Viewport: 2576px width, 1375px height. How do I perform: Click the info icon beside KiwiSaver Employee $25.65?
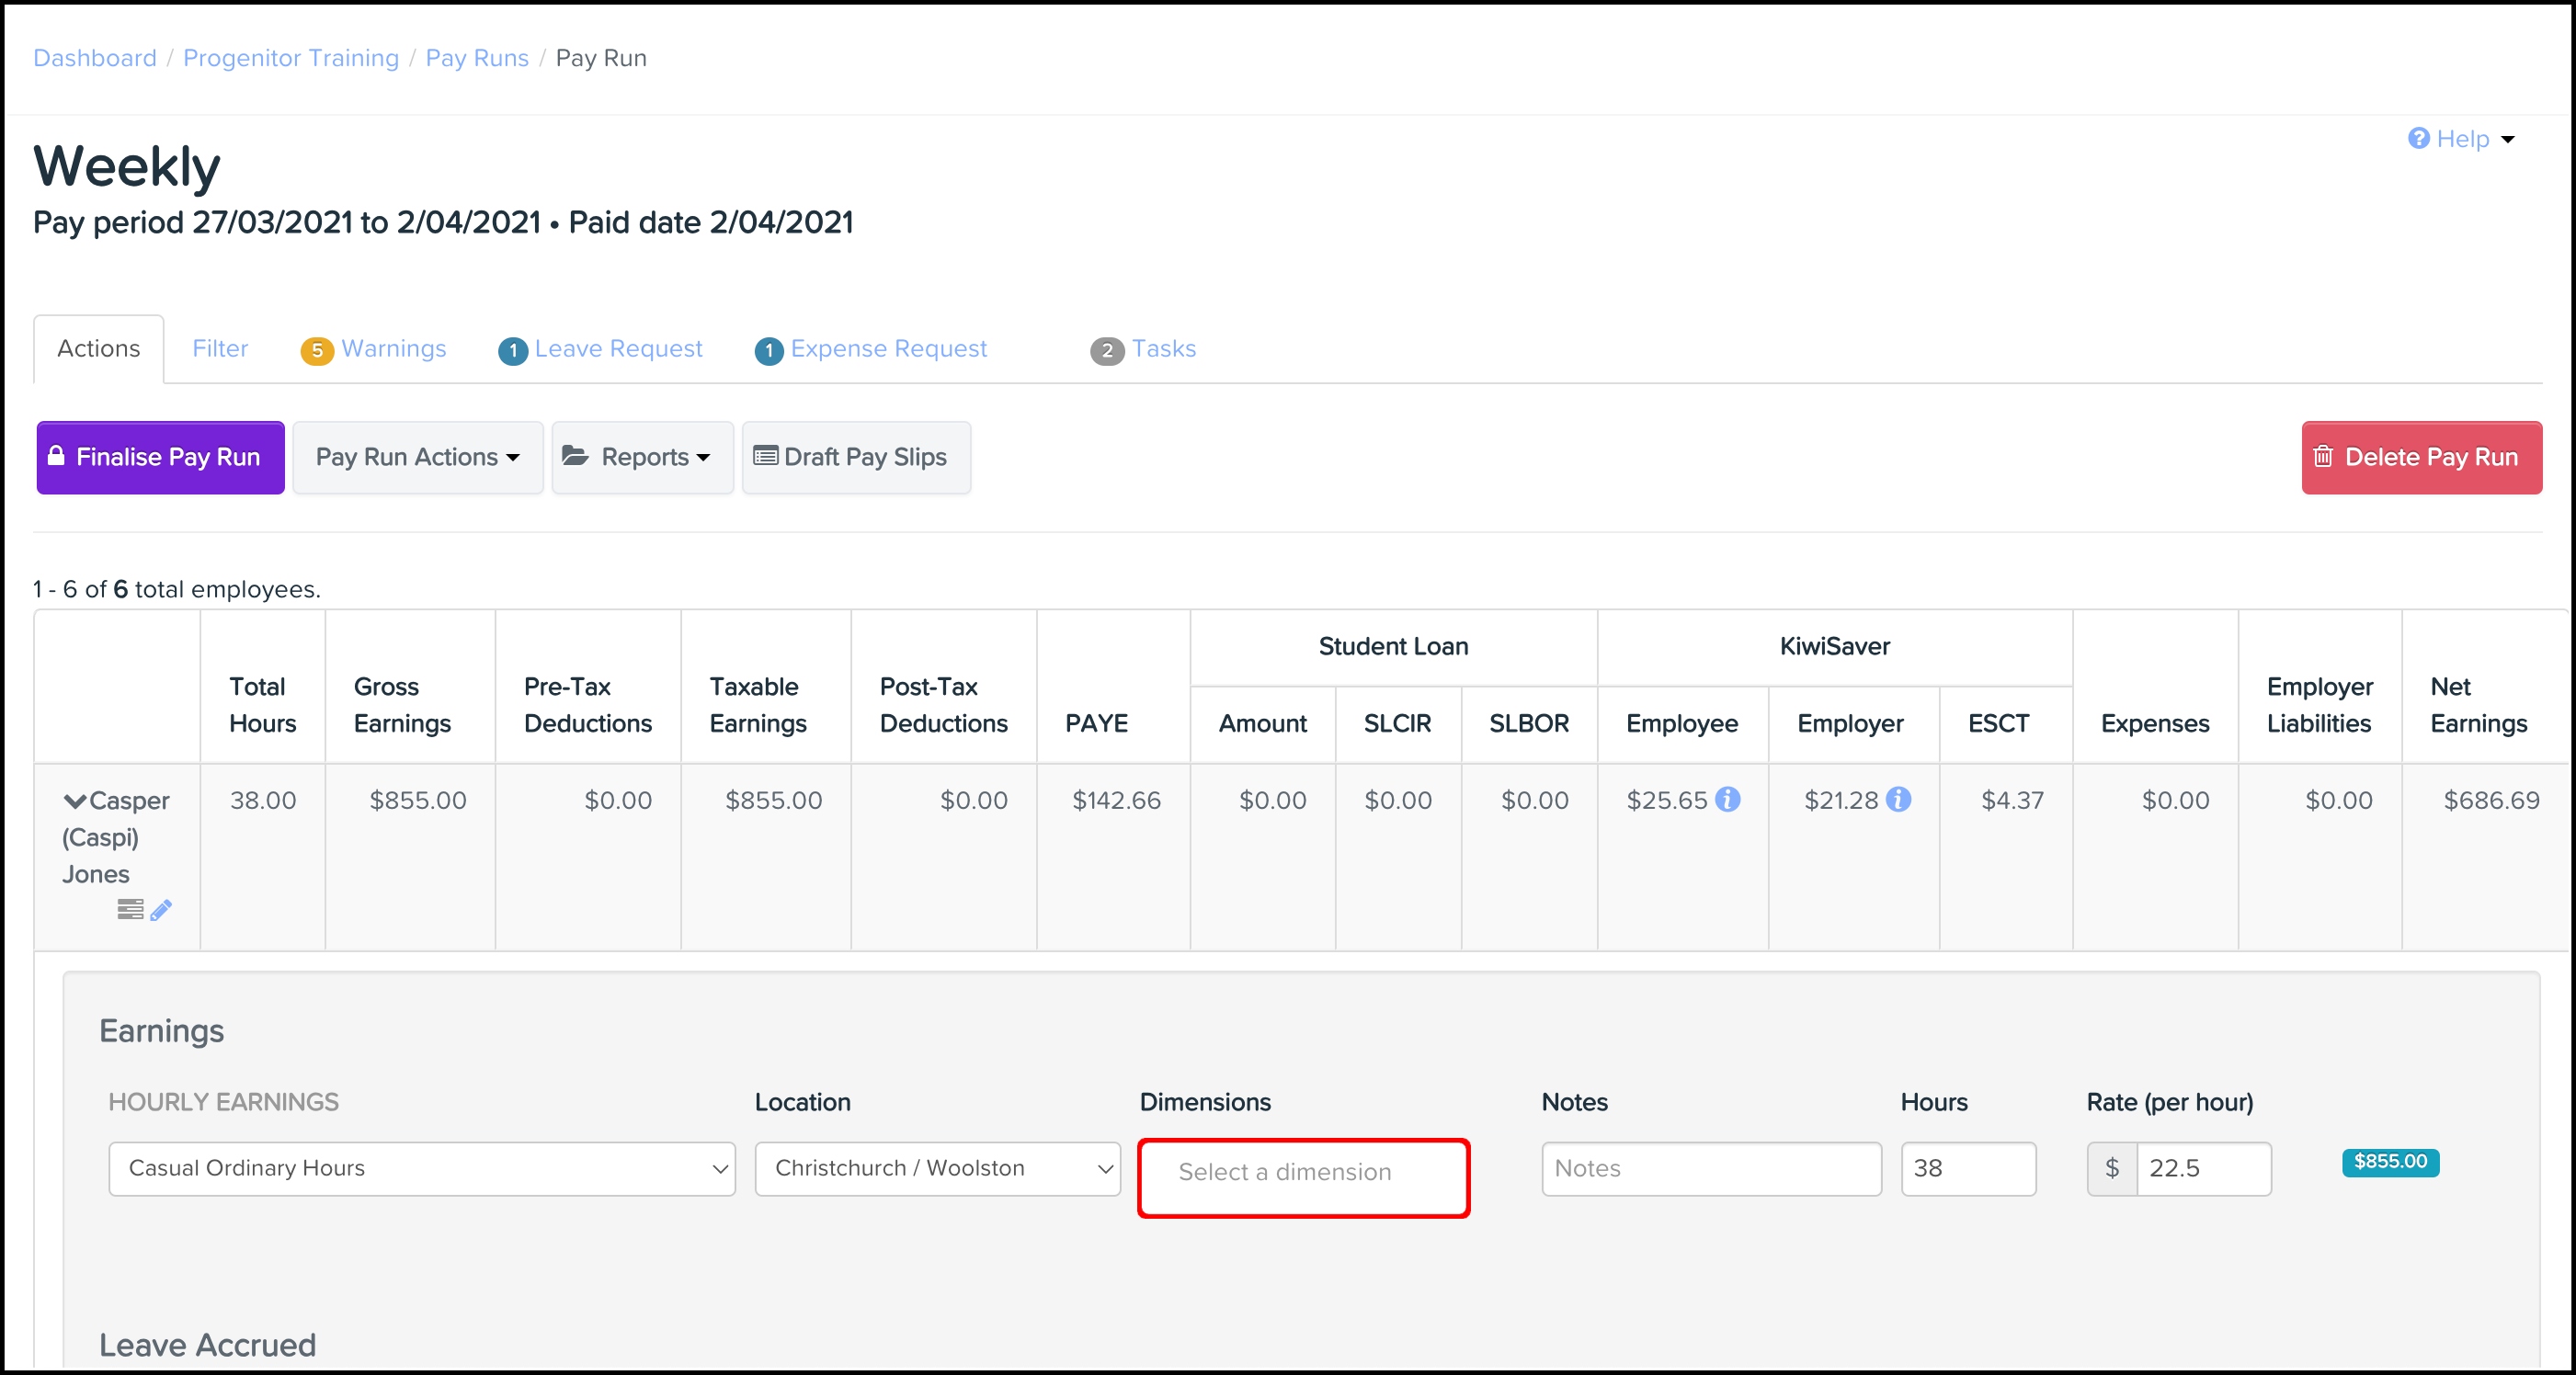click(1727, 800)
